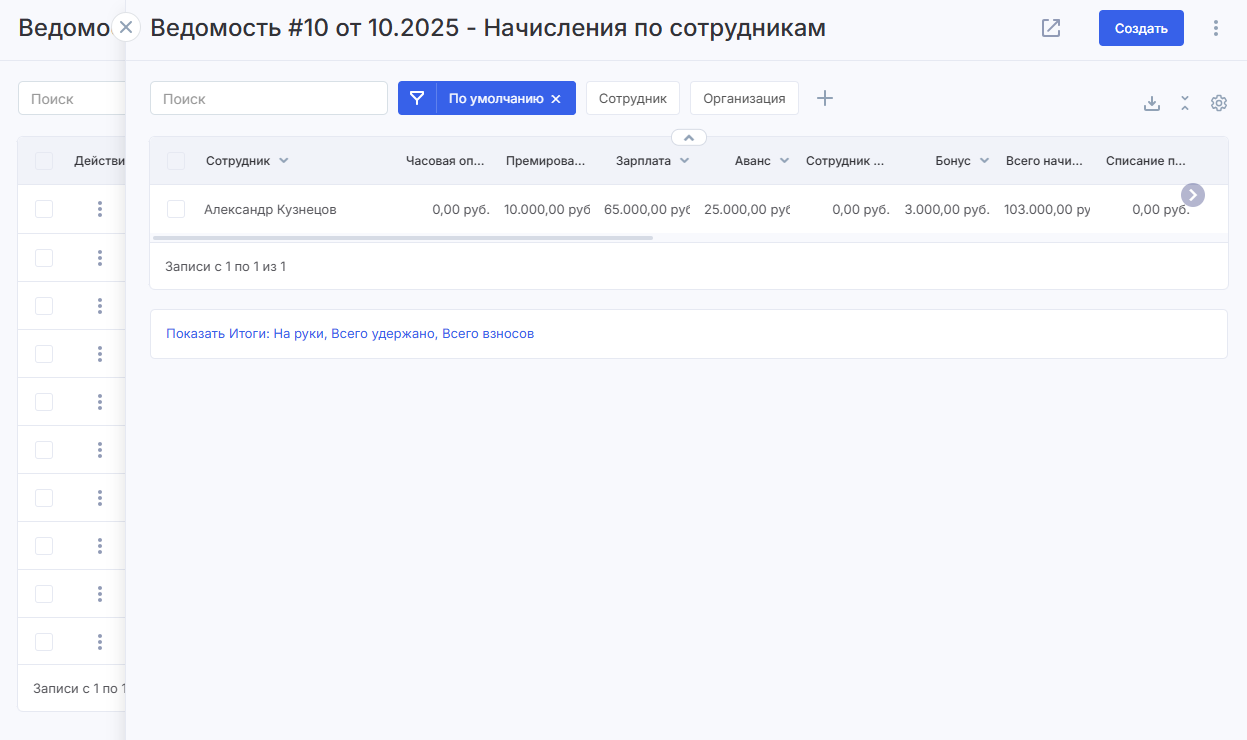Open the three-dot menu beside Создать
This screenshot has height=740, width=1247.
pos(1216,28)
